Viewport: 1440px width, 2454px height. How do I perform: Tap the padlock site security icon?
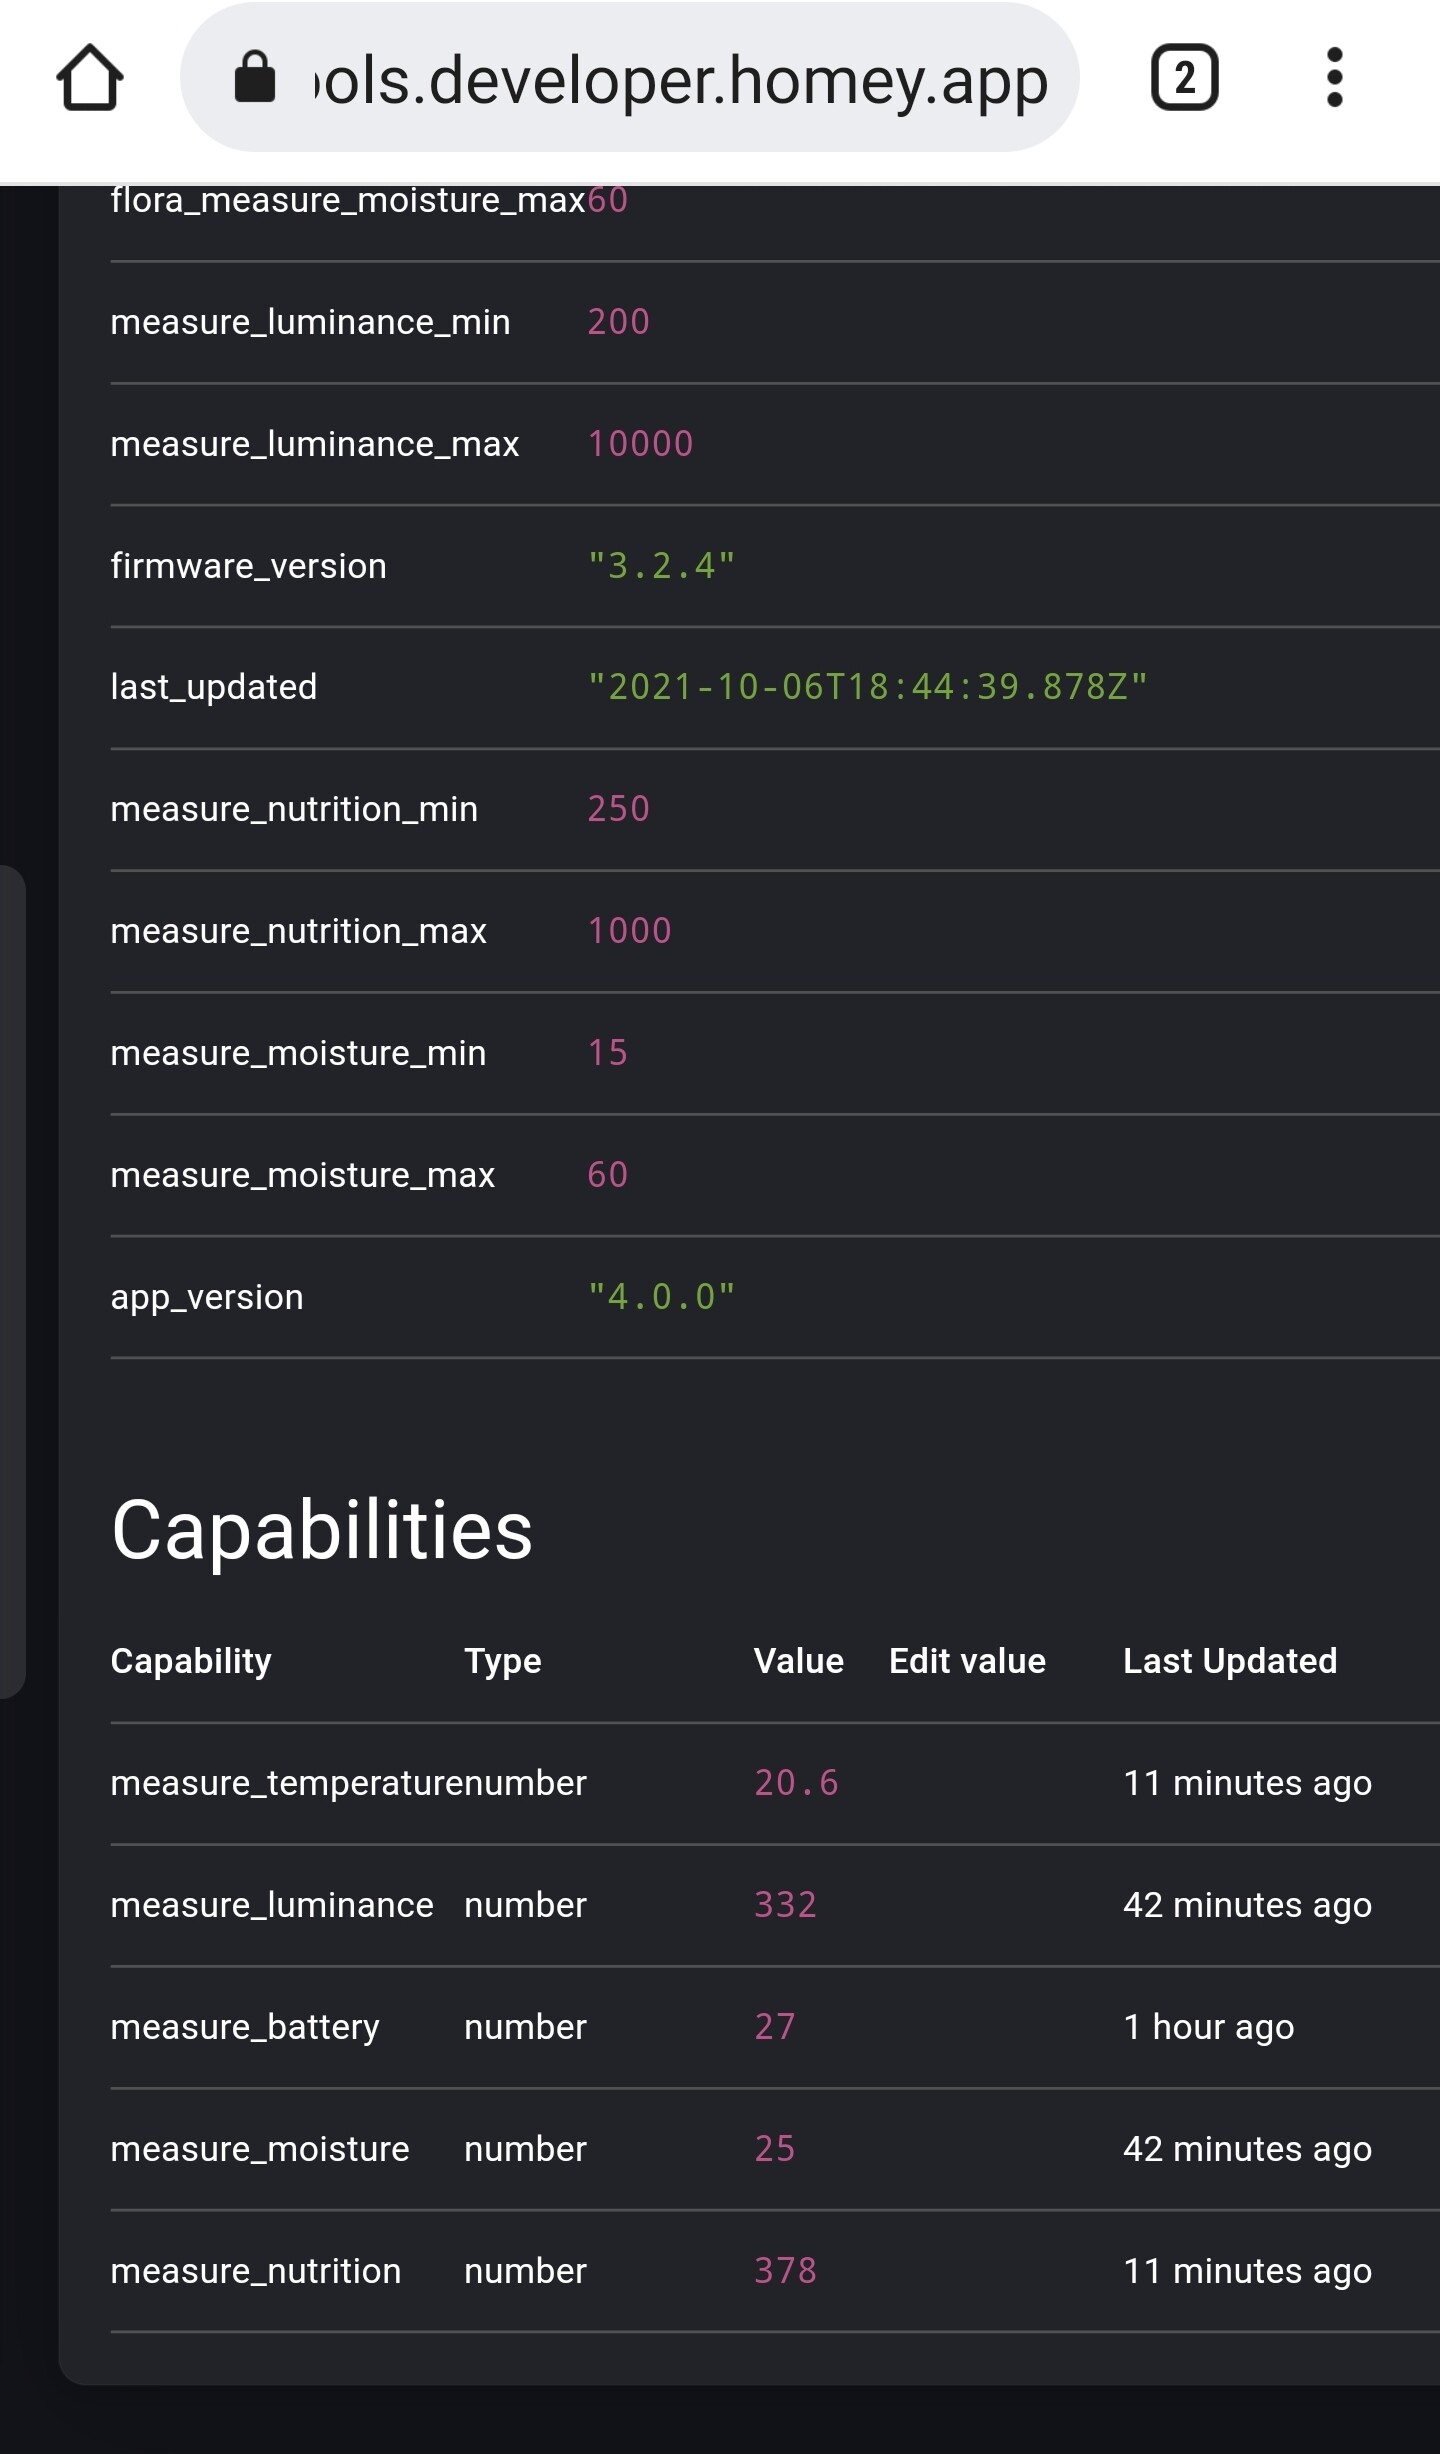254,78
